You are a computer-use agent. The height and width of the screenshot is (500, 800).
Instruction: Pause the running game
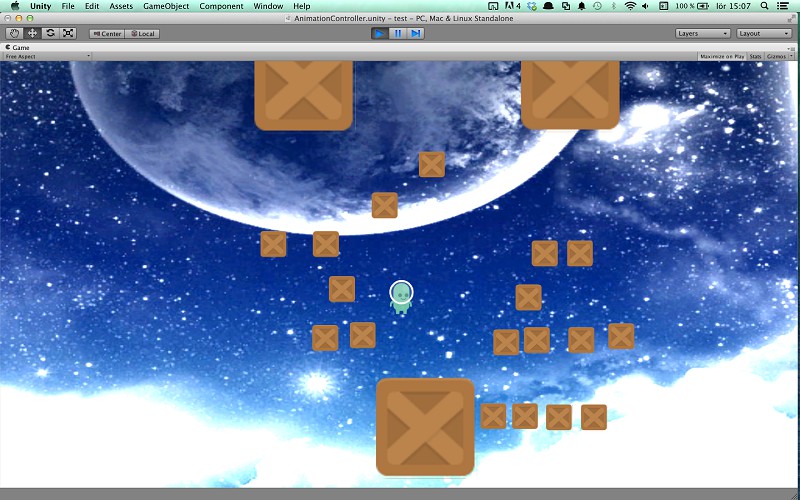398,33
